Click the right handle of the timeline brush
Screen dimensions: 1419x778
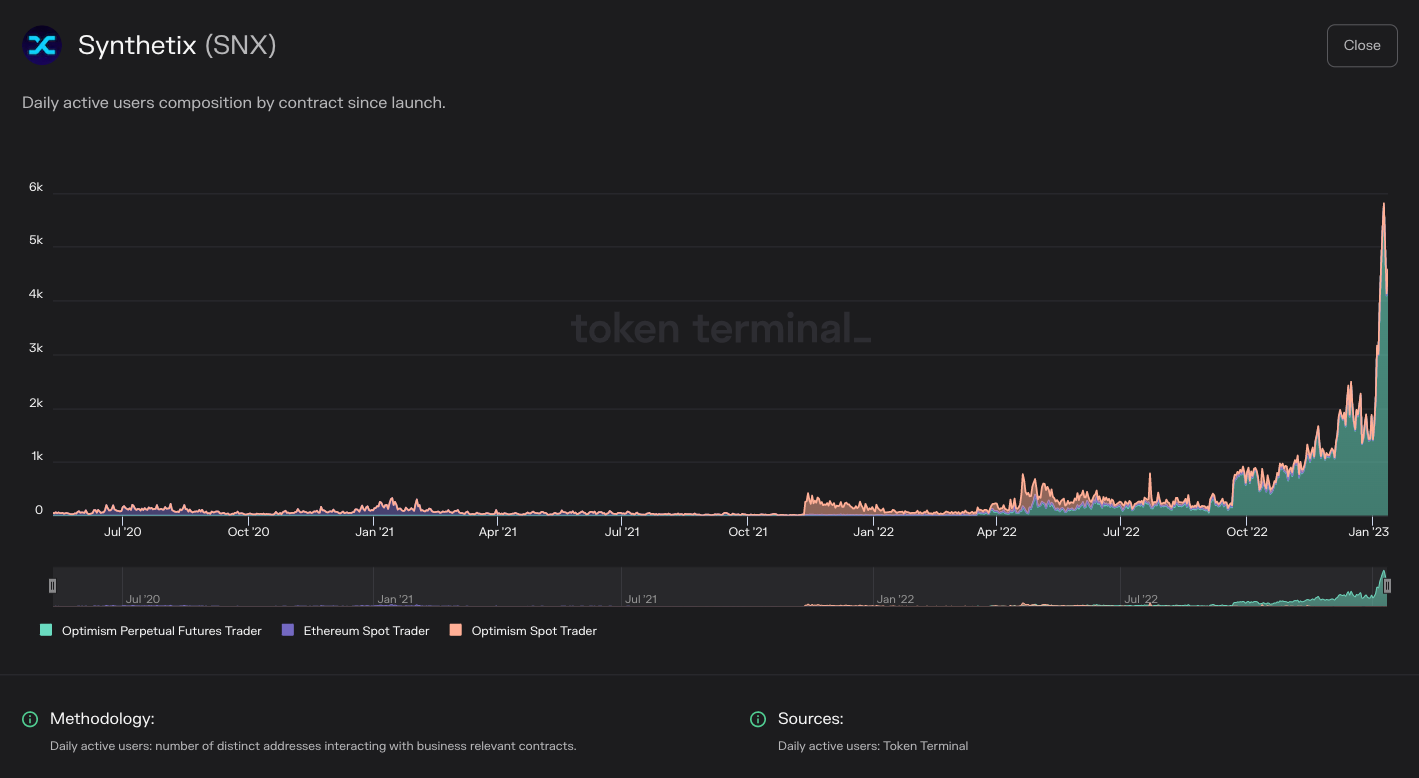[x=1387, y=586]
